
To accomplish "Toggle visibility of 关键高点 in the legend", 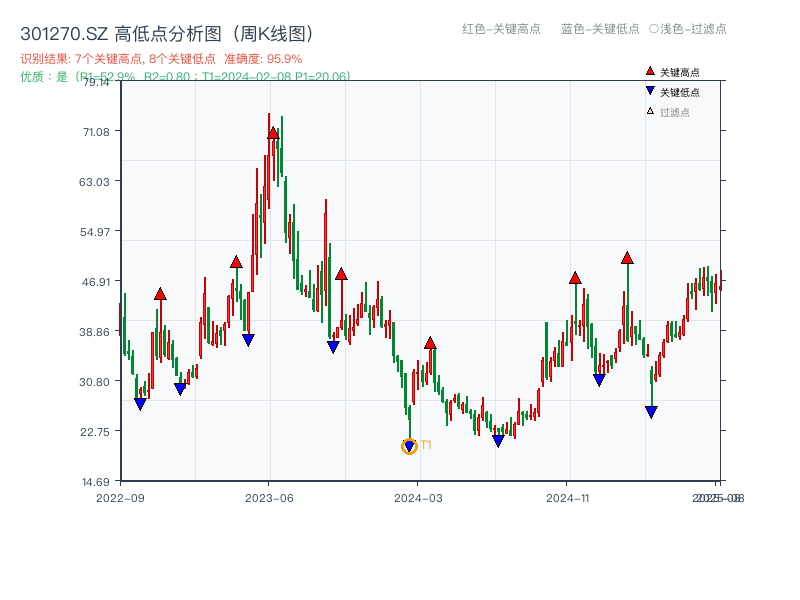I will 678,71.
